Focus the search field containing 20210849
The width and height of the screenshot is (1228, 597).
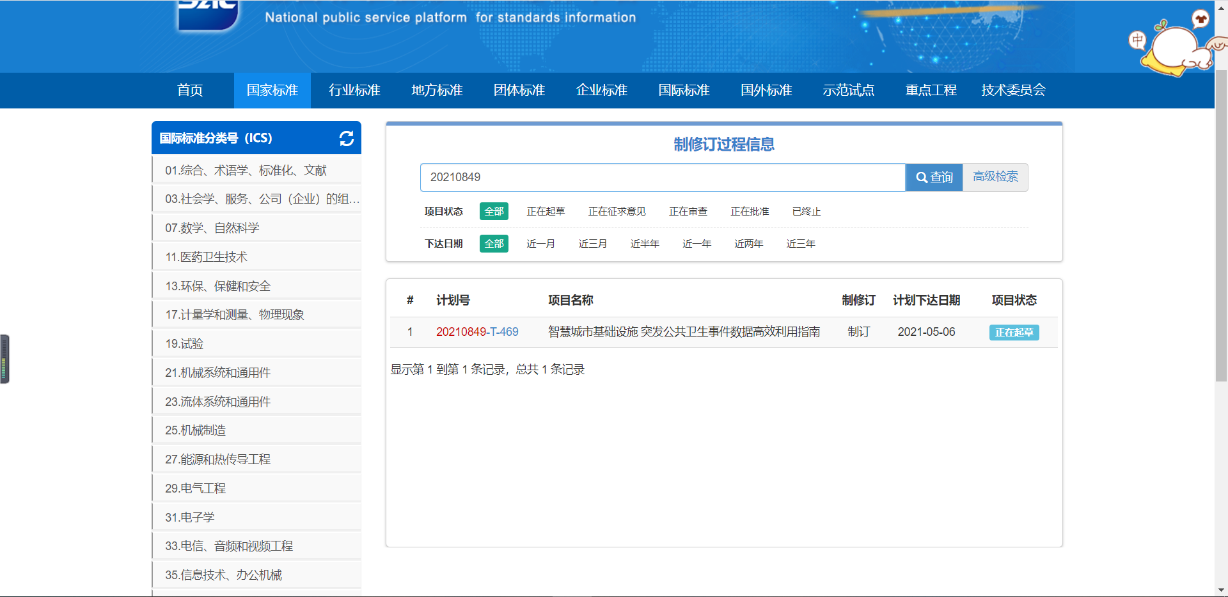[662, 177]
